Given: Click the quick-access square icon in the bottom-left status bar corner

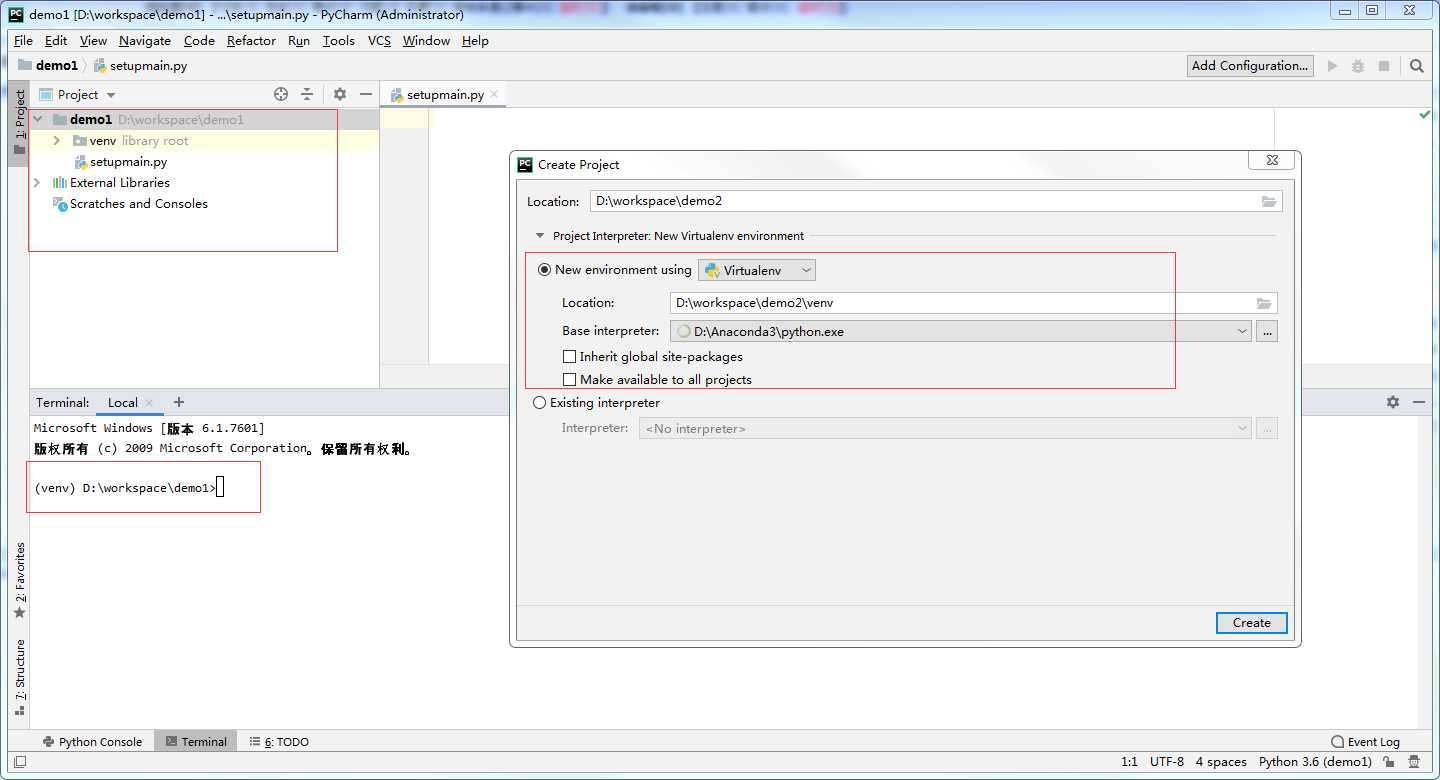Looking at the screenshot, I should (20, 762).
